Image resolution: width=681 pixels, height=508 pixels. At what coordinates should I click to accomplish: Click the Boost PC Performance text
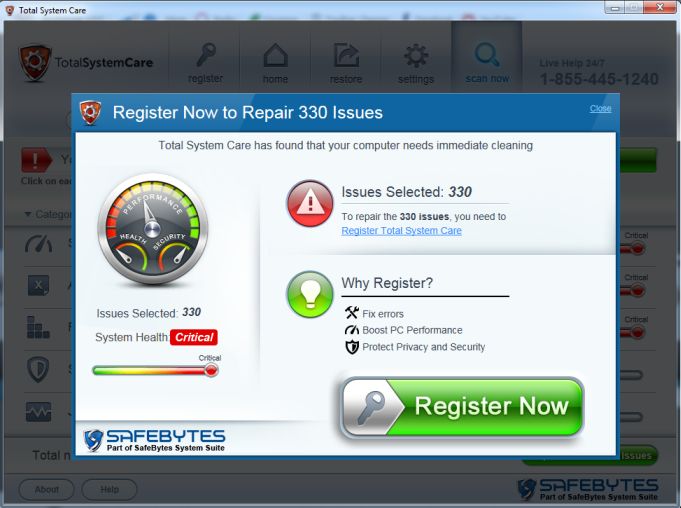click(x=412, y=330)
